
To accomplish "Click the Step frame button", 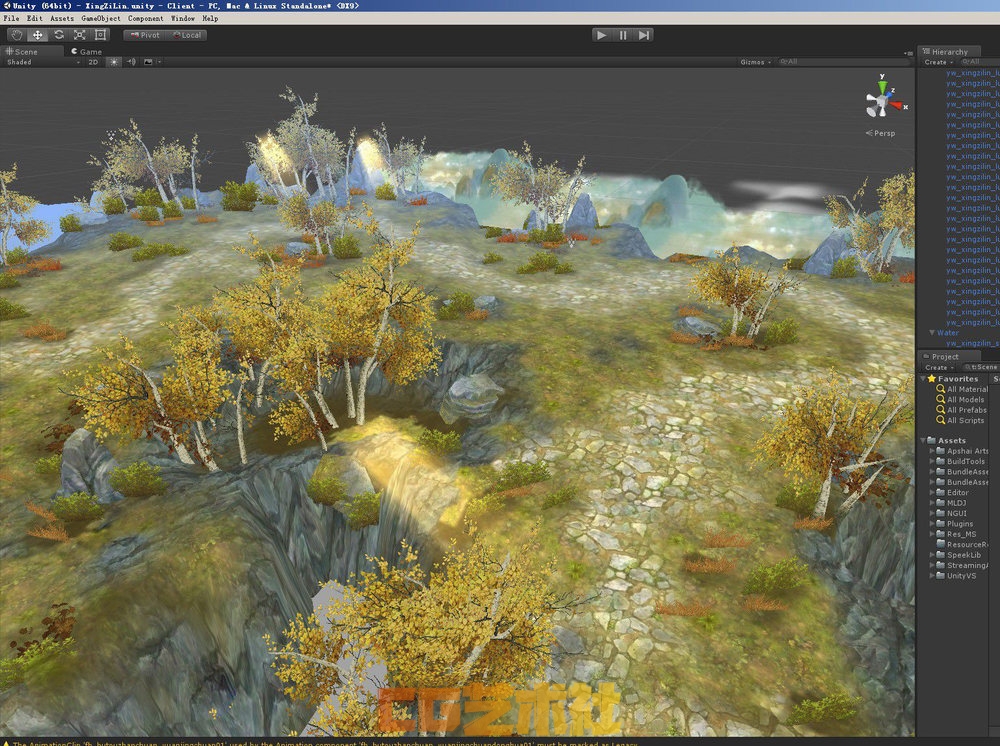I will click(x=643, y=35).
